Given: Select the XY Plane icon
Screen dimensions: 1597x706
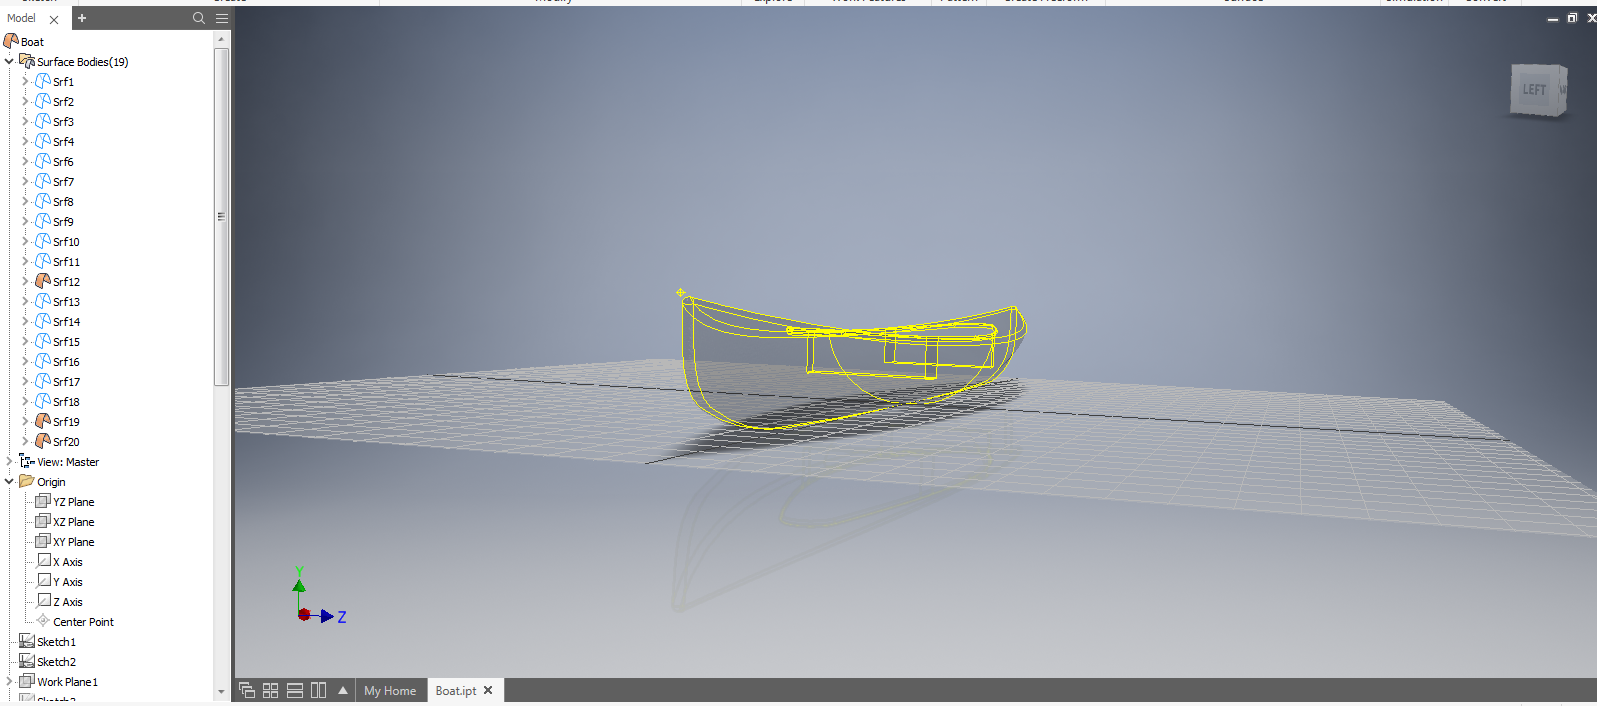Looking at the screenshot, I should tap(43, 541).
